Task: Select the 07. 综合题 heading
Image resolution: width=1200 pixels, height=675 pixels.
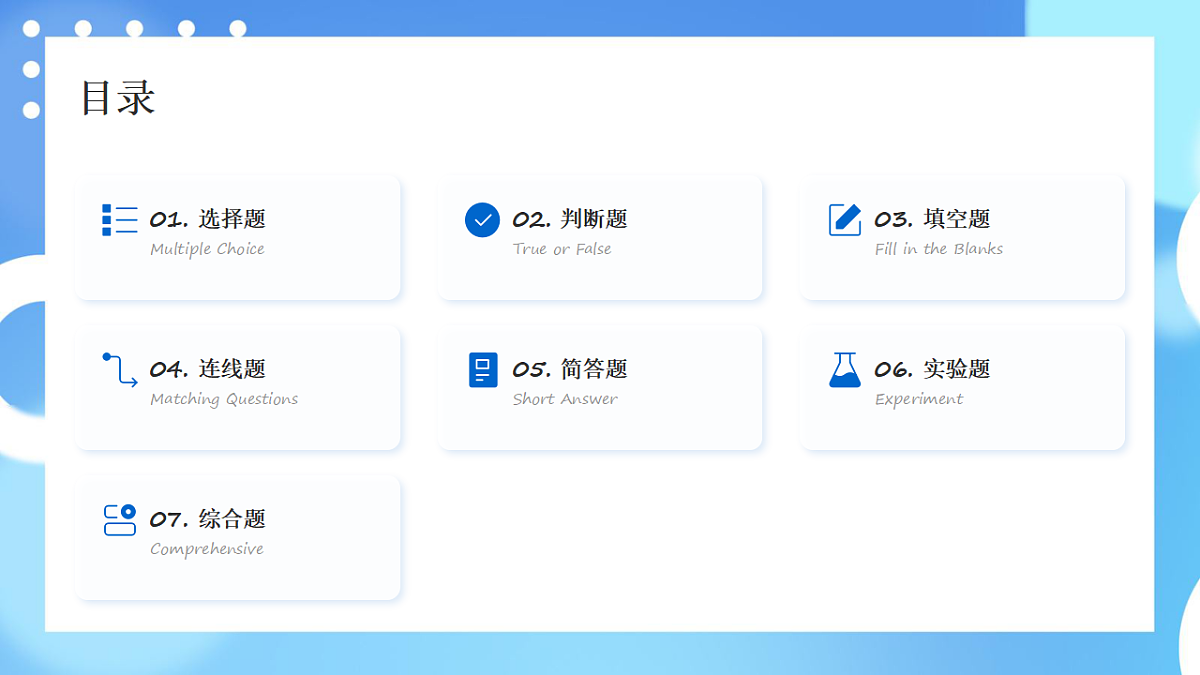Action: tap(208, 519)
